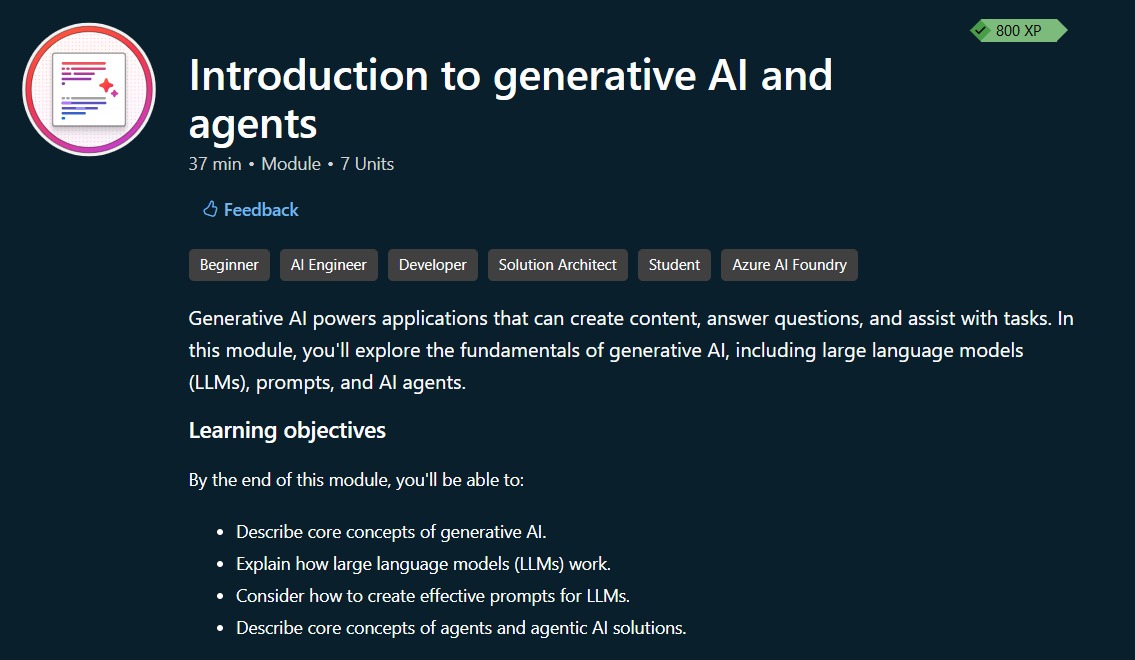Click the '7 Units' text
Viewport: 1135px width, 660px height.
367,164
